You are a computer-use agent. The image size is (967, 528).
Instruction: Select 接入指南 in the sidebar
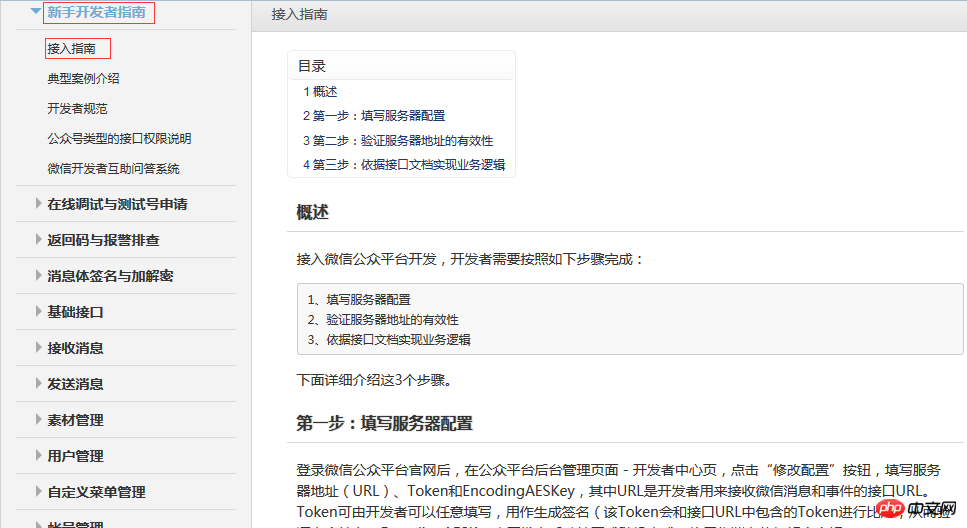click(72, 48)
